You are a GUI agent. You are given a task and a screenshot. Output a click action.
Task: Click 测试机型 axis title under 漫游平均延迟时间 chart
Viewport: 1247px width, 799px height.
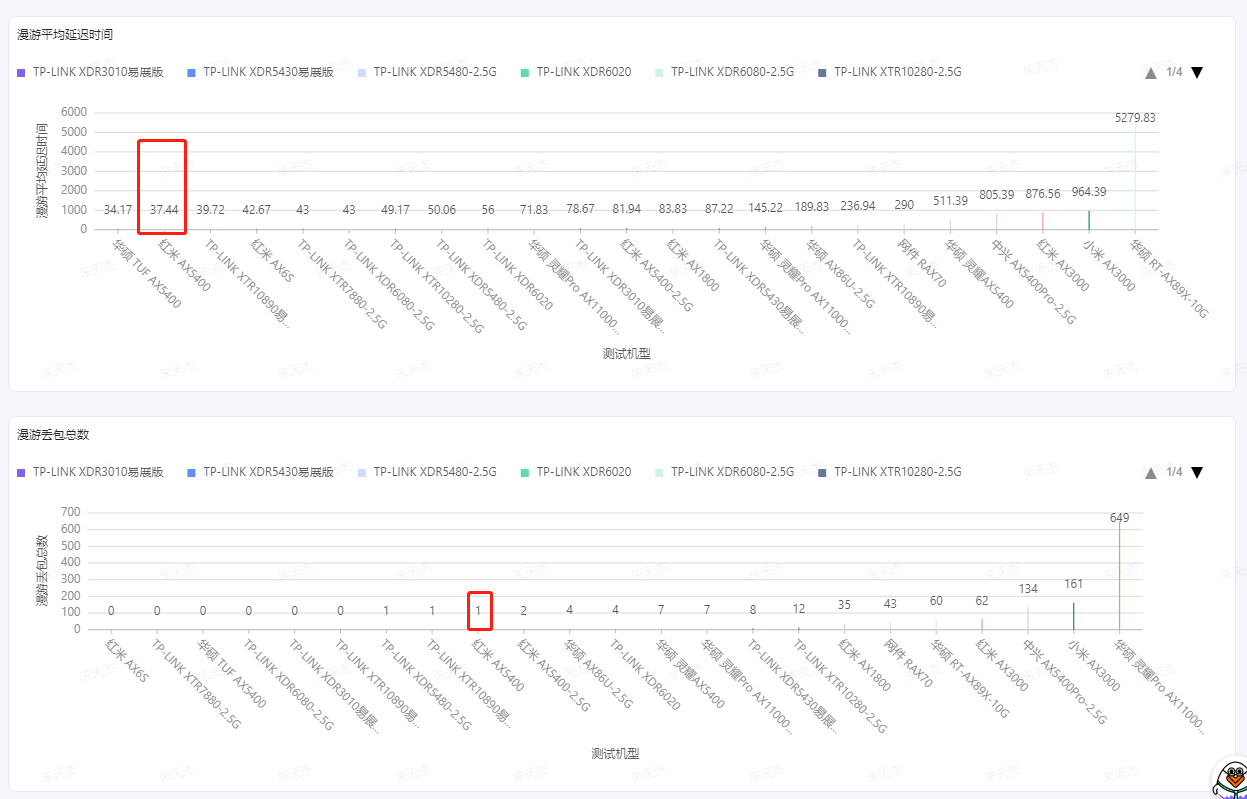click(627, 354)
